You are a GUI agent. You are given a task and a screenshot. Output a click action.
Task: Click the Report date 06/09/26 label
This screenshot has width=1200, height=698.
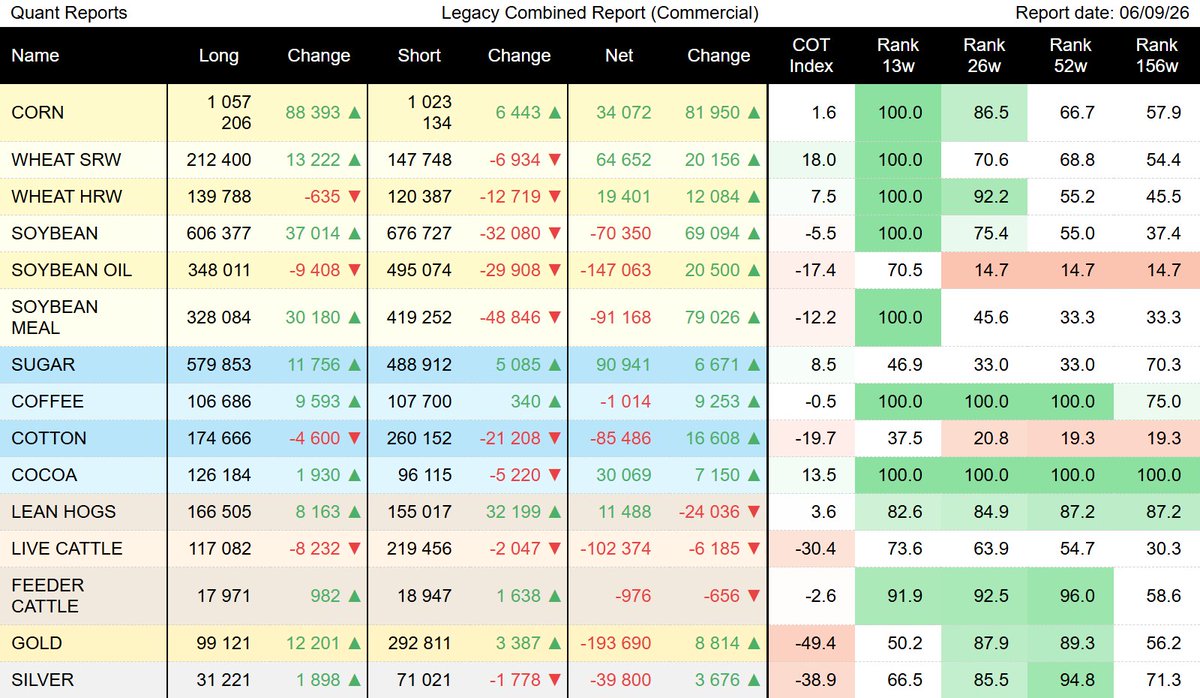[x=1101, y=13]
